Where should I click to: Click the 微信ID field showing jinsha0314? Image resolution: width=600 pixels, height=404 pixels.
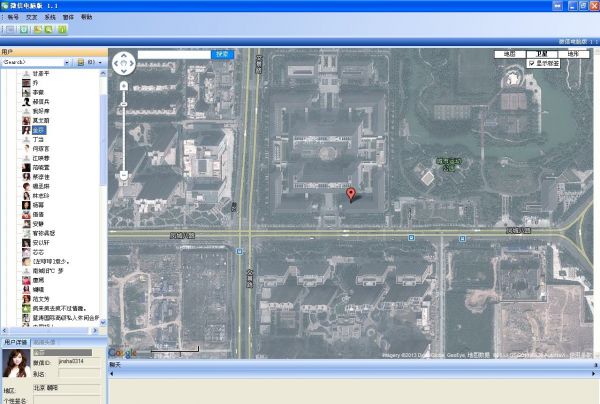[x=78, y=362]
